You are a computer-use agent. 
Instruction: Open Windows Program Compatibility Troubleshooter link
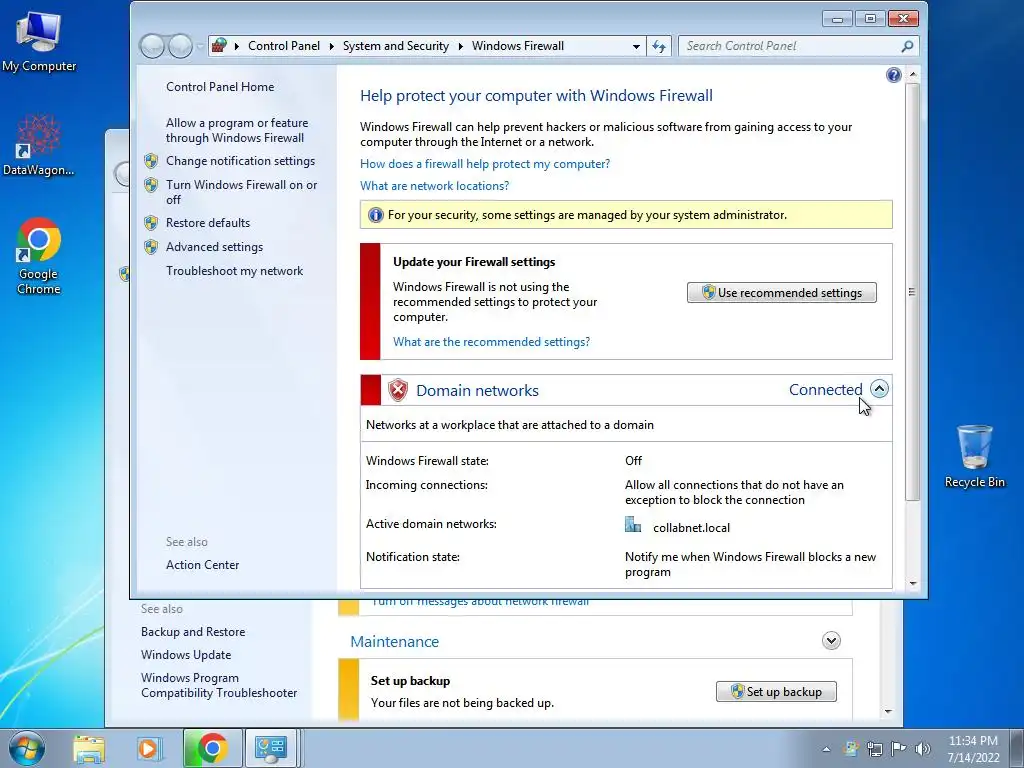pyautogui.click(x=219, y=686)
